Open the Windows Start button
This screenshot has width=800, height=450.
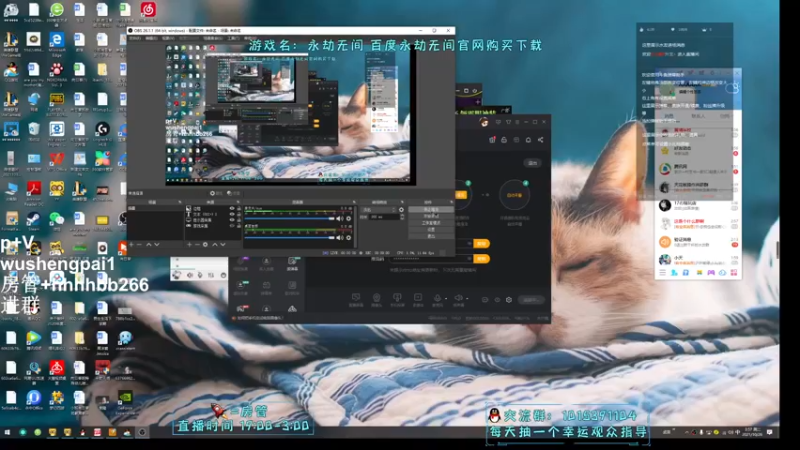[x=7, y=432]
